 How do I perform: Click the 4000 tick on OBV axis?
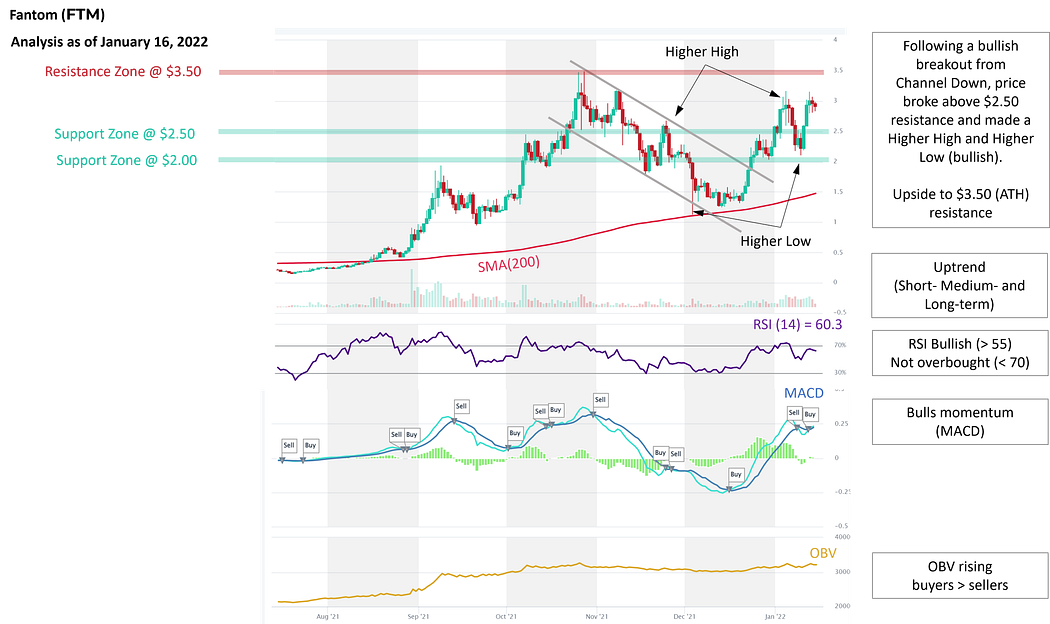pyautogui.click(x=842, y=537)
